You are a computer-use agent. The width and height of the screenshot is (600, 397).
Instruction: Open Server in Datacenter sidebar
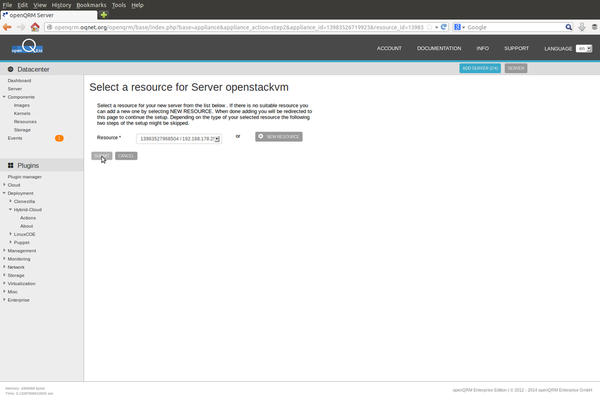(15, 89)
